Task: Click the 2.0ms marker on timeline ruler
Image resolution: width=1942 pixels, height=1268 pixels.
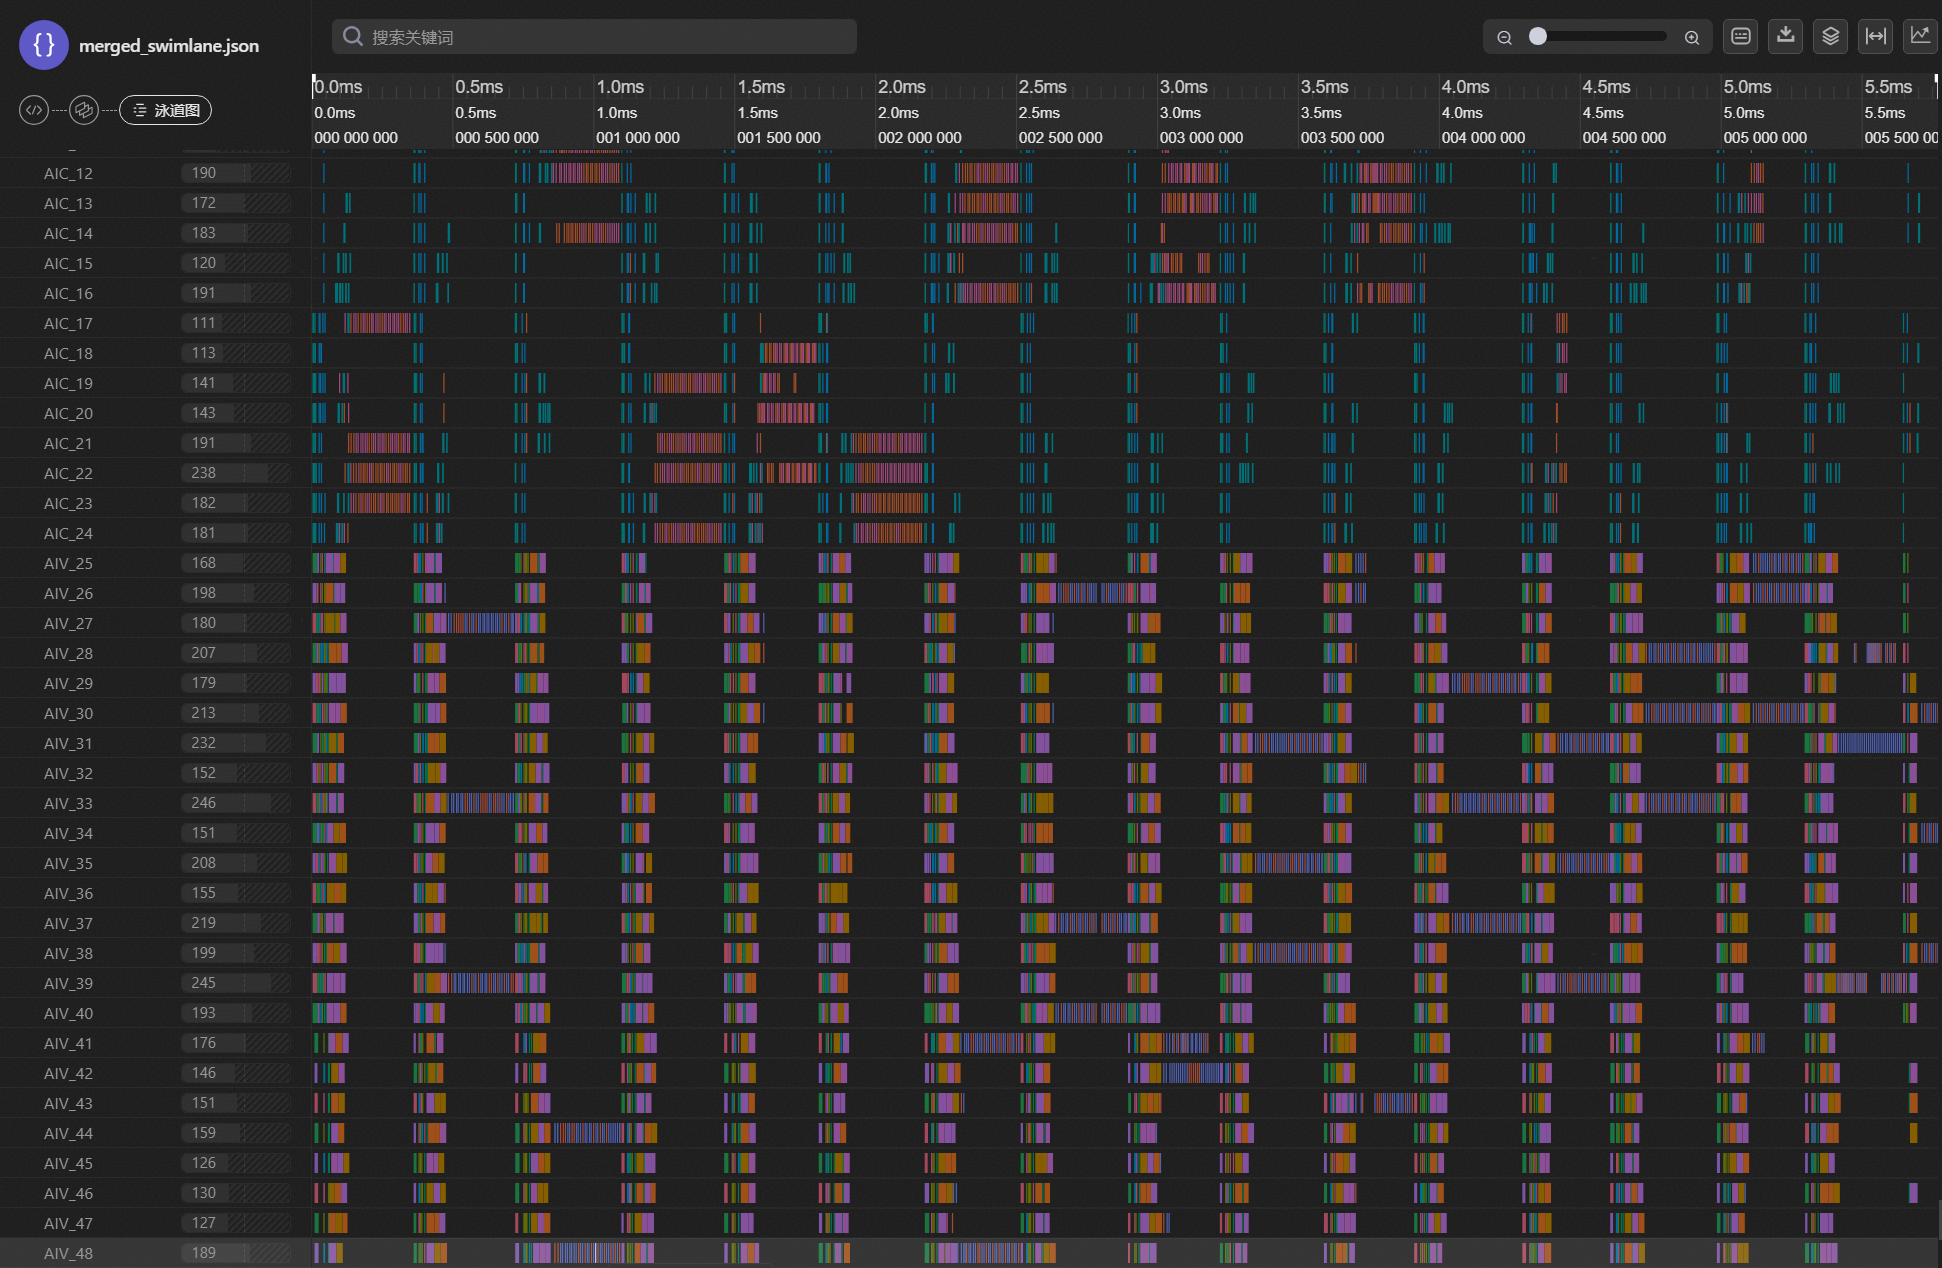Action: pos(901,87)
